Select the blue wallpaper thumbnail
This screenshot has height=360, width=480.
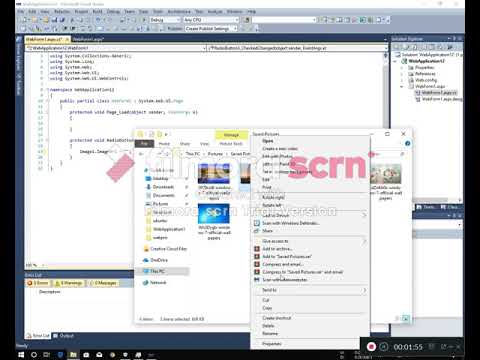(214, 214)
